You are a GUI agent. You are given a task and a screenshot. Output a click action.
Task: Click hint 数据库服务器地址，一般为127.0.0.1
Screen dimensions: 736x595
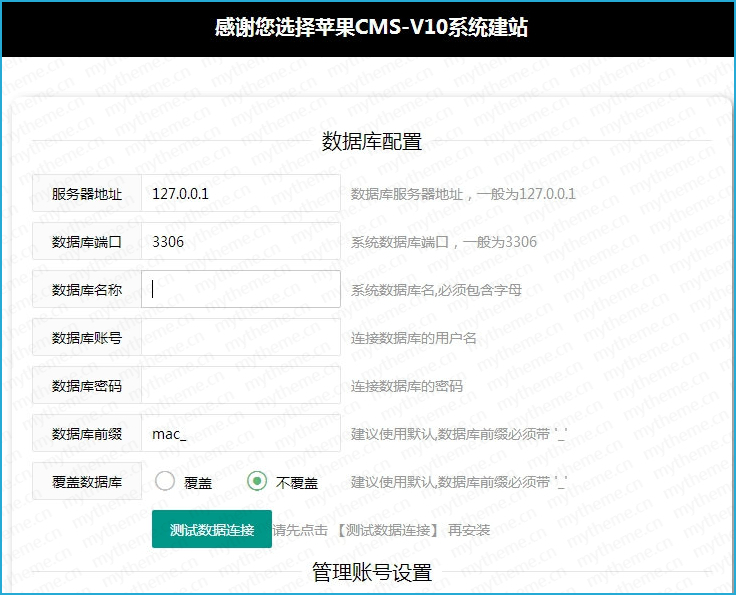[x=463, y=194]
